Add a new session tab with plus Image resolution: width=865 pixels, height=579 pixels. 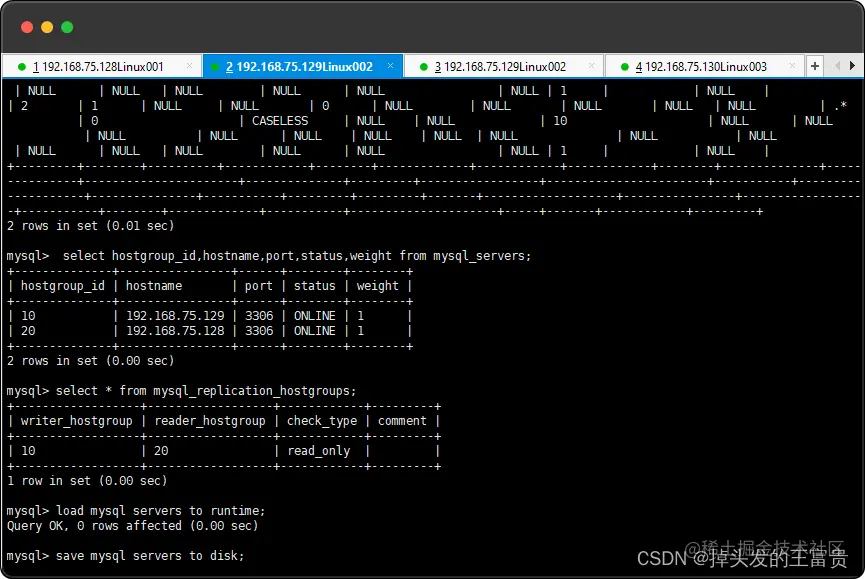(815, 66)
